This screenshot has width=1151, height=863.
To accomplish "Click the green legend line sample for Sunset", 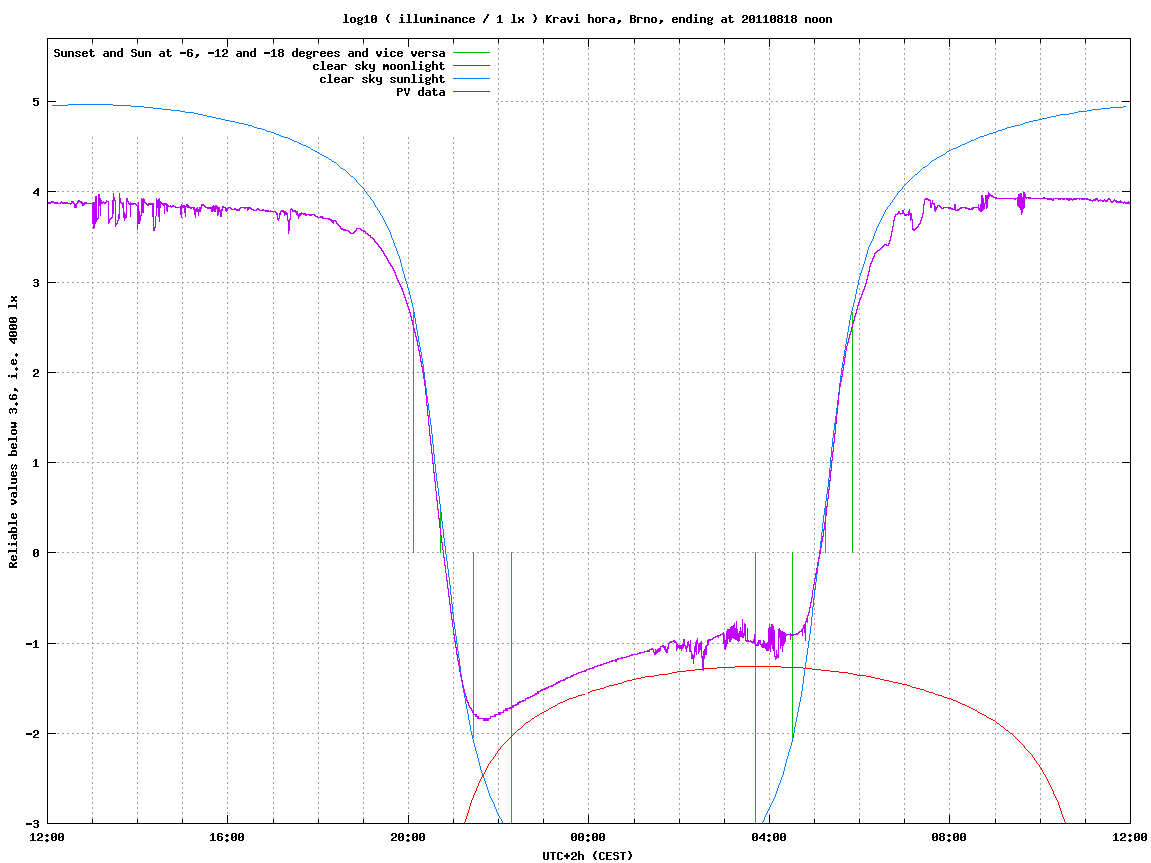I will (471, 53).
